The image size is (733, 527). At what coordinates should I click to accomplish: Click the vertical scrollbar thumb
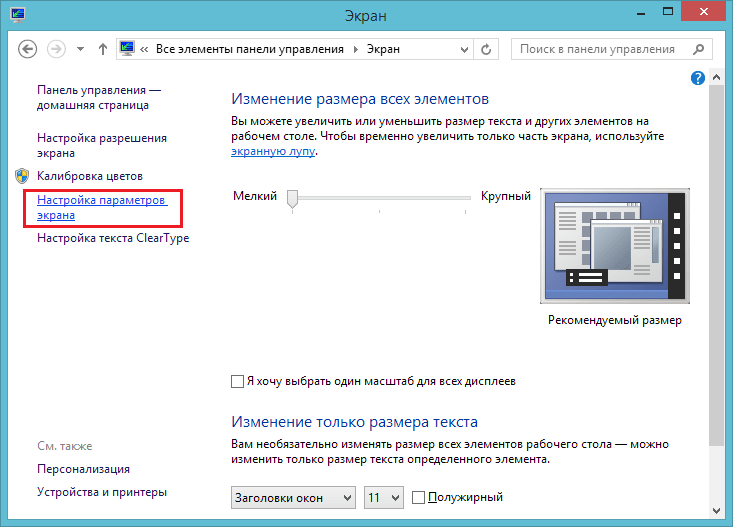click(716, 266)
